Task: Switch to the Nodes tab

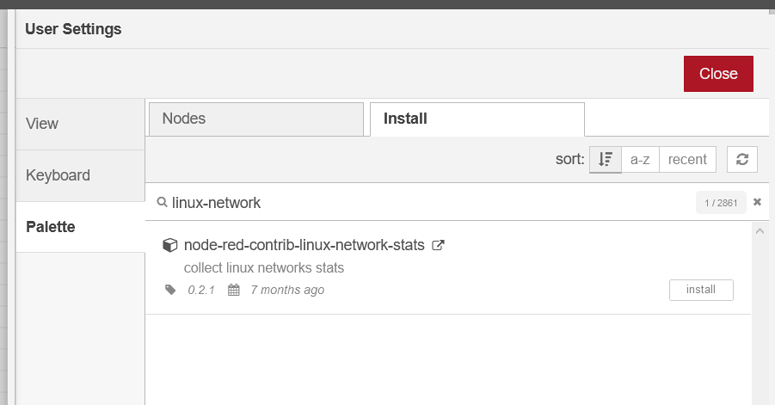Action: (256, 119)
